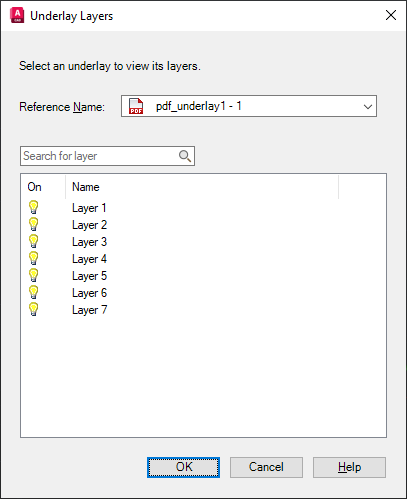Toggle visibility bulb for Layer 3
The height and width of the screenshot is (499, 407).
tap(34, 241)
